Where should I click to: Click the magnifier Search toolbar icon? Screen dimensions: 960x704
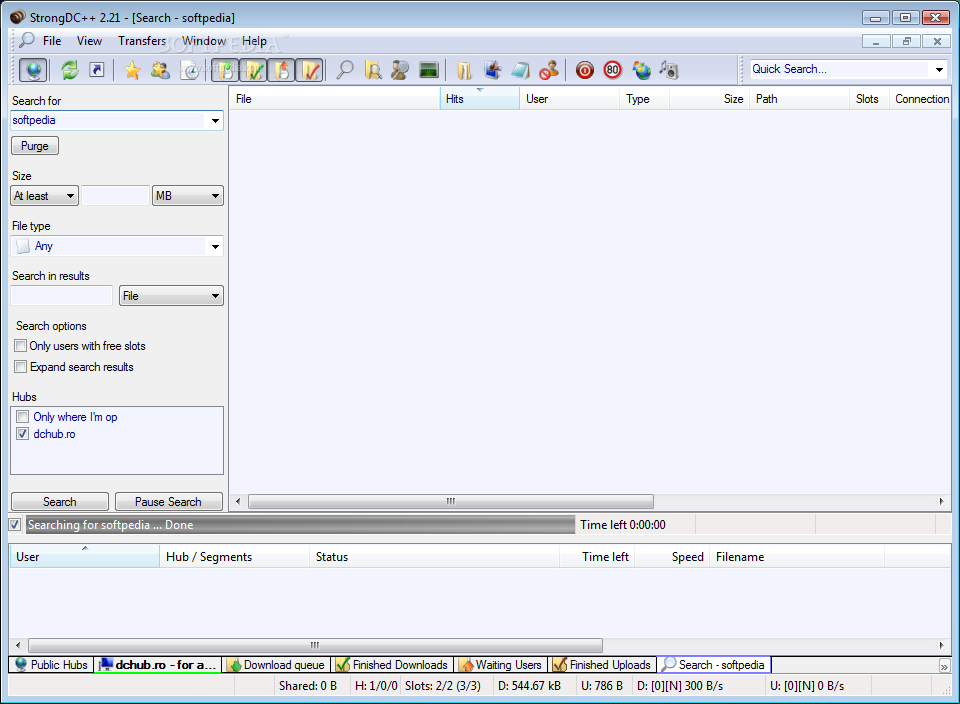[345, 70]
